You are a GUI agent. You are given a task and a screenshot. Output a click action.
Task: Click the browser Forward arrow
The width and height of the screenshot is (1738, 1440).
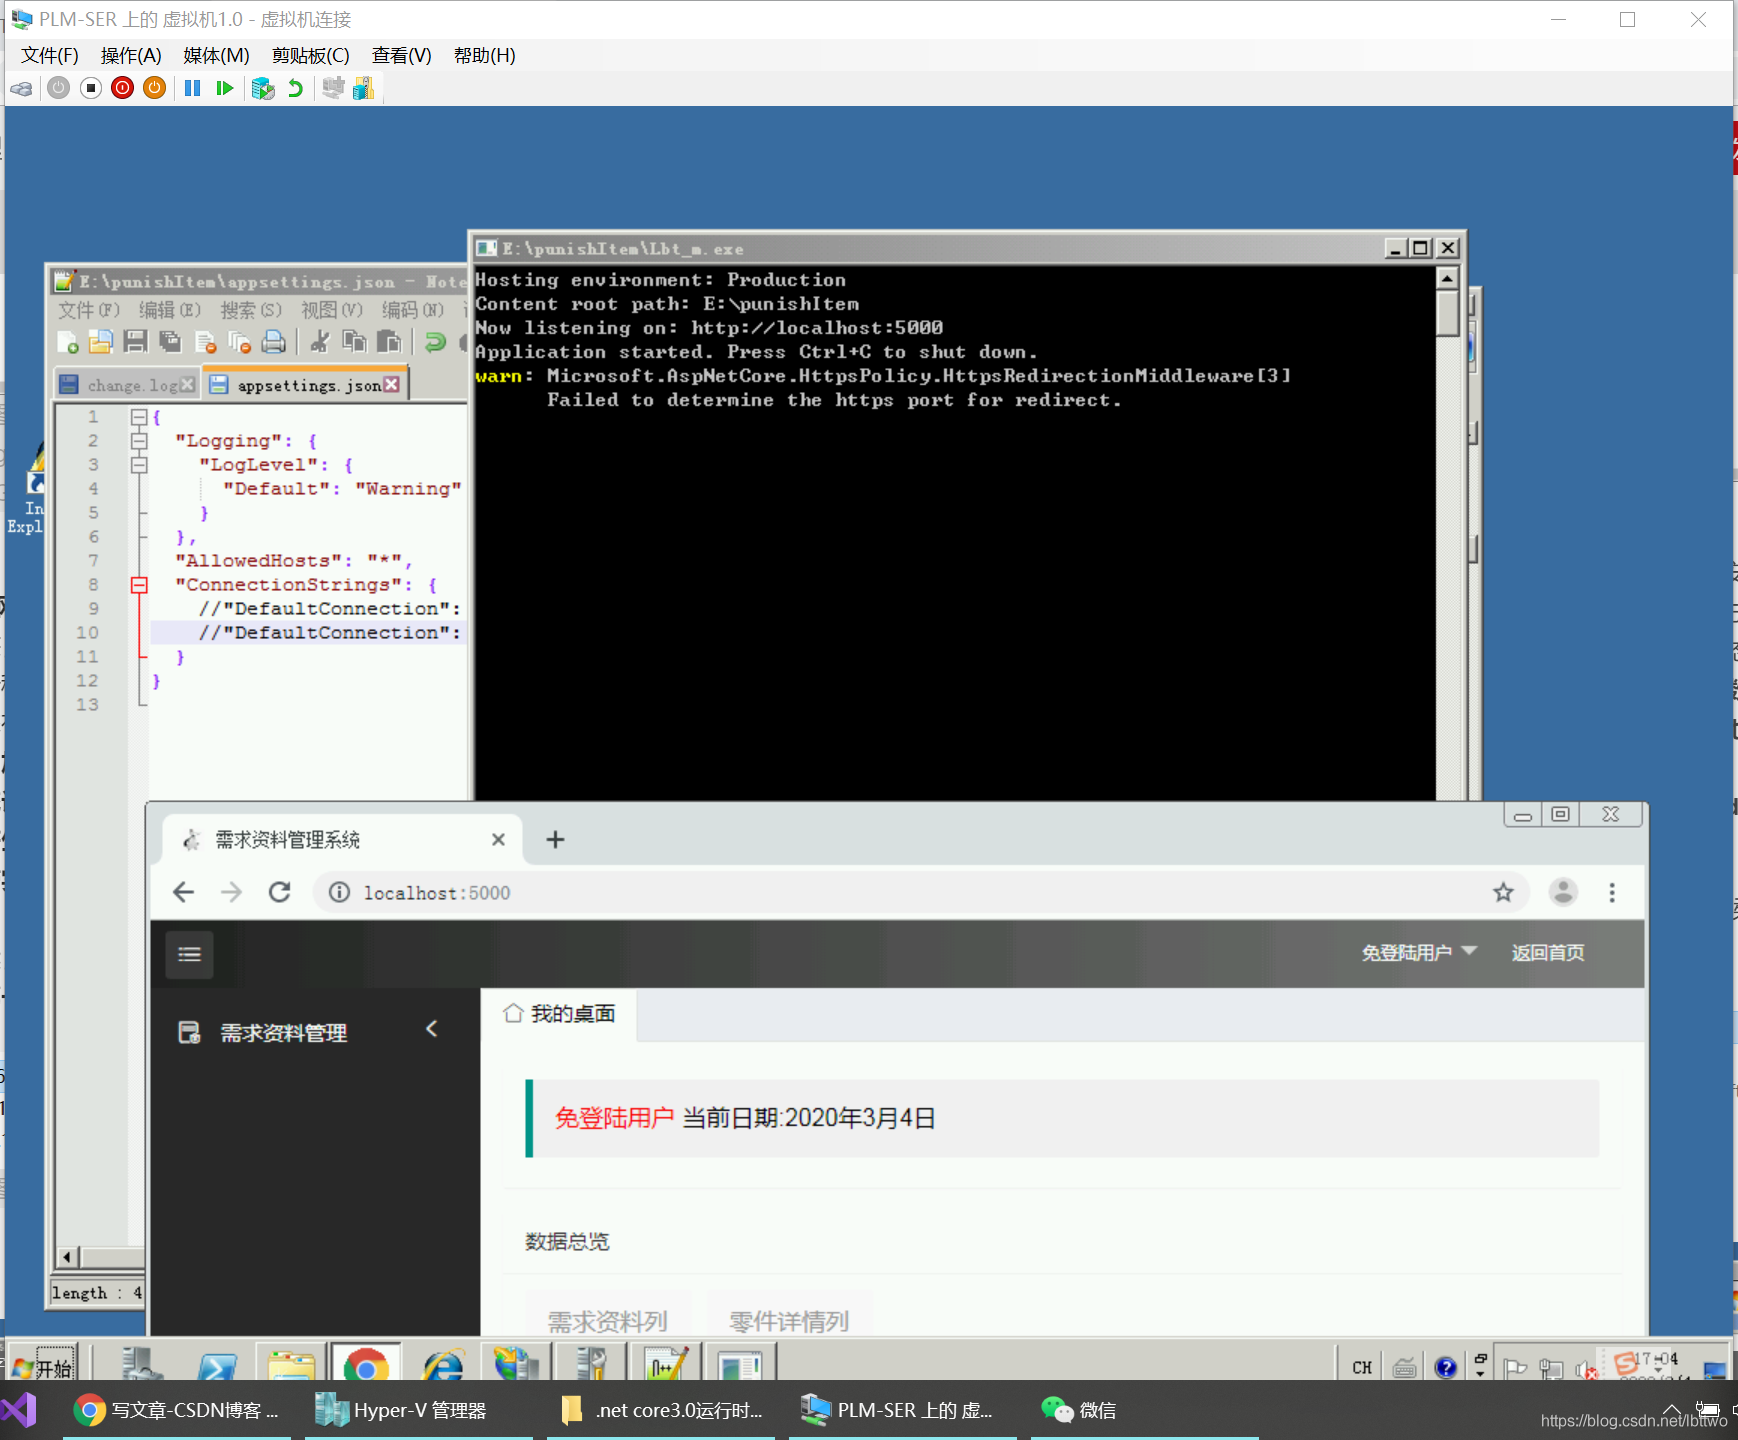231,892
